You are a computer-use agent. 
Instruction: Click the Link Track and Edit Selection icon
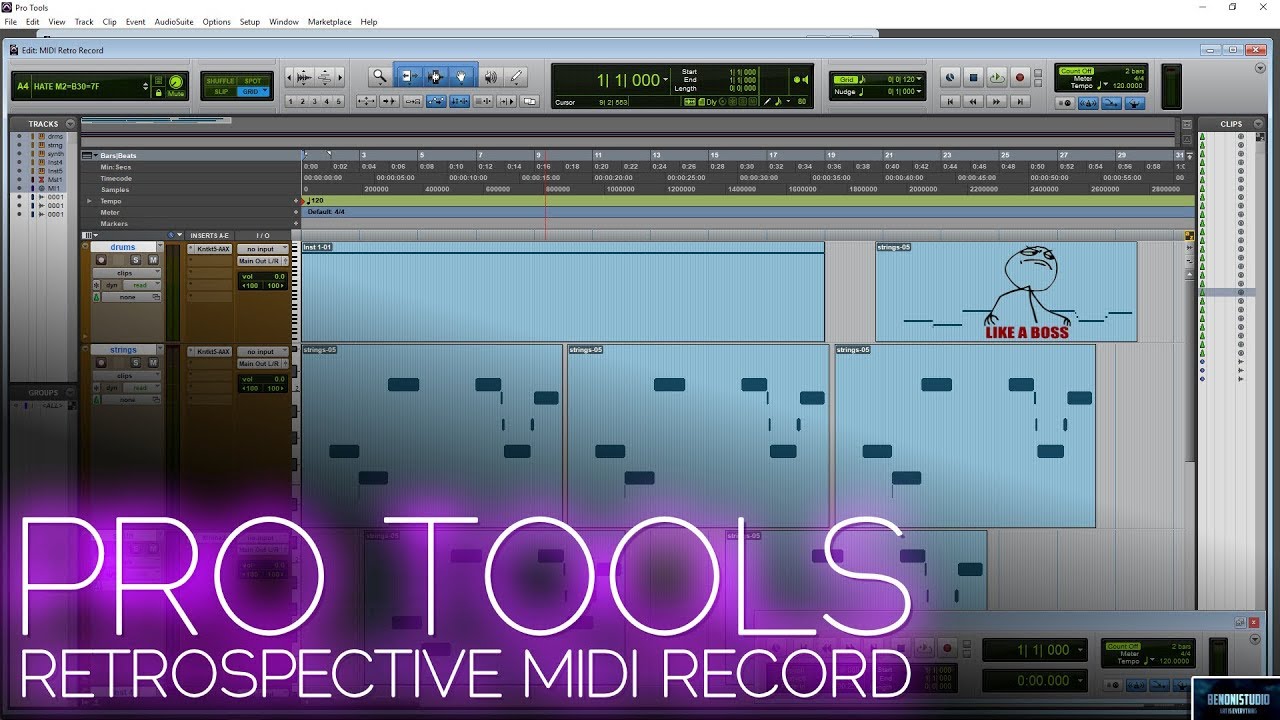pos(484,101)
